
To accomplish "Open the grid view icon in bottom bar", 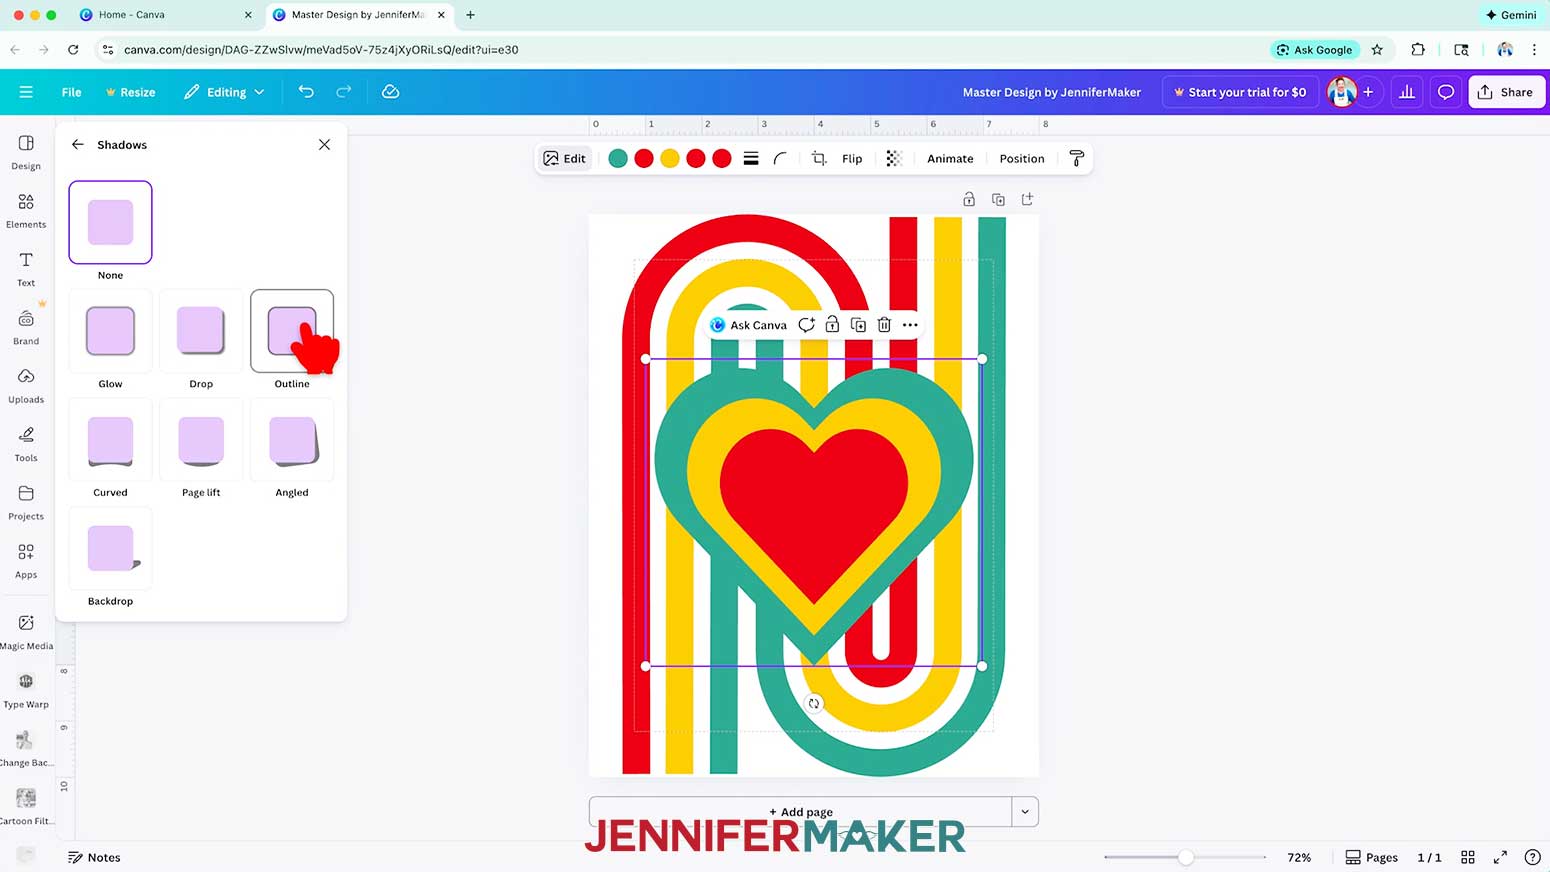I will pyautogui.click(x=1468, y=857).
